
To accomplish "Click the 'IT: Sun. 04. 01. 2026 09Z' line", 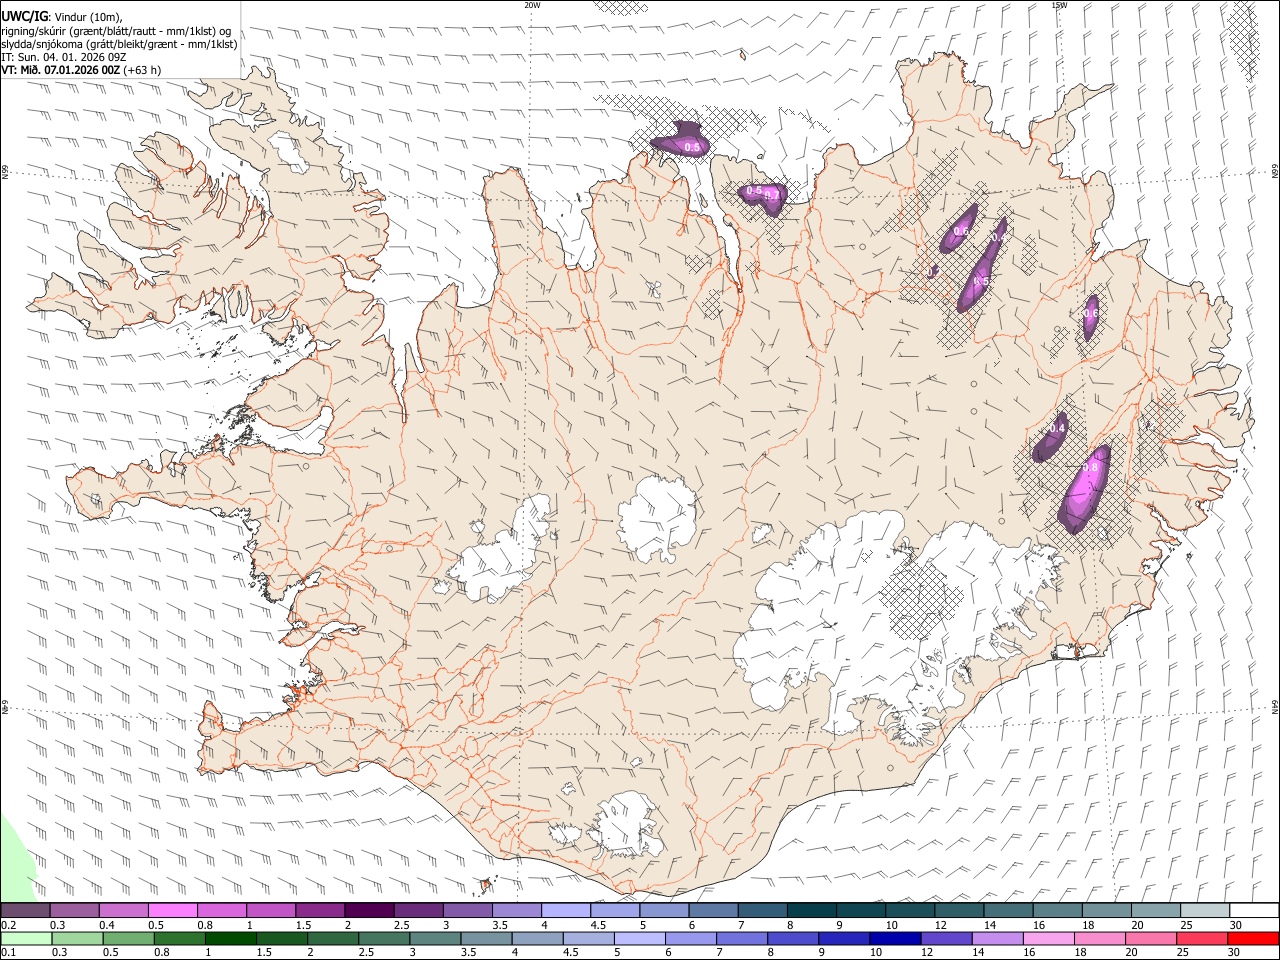I will [63, 57].
